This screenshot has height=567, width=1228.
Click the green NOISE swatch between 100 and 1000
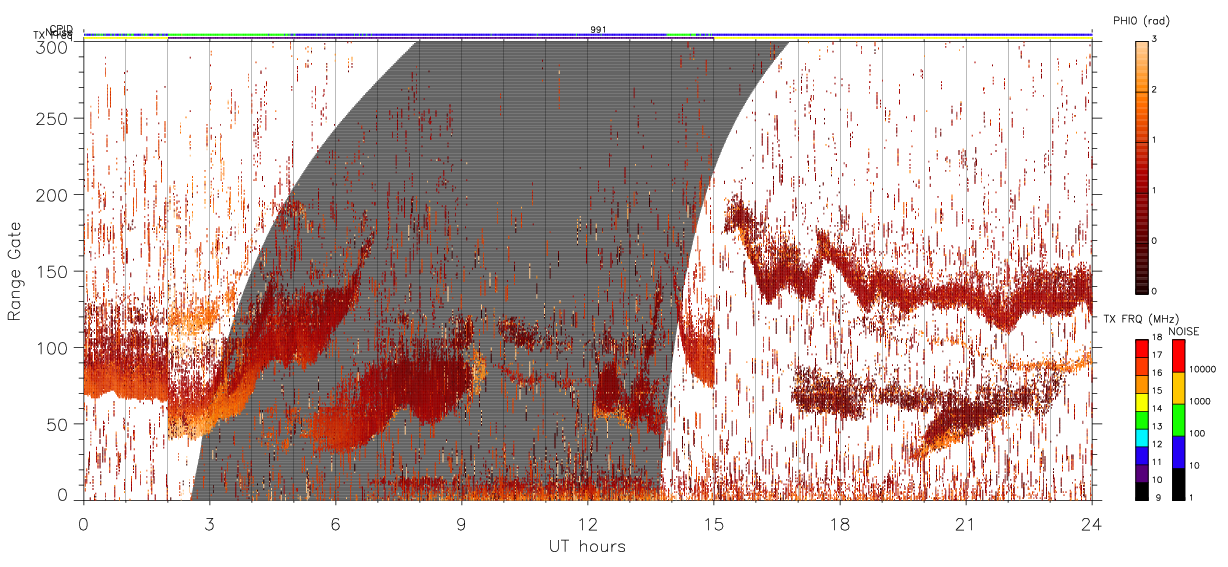pyautogui.click(x=1178, y=420)
